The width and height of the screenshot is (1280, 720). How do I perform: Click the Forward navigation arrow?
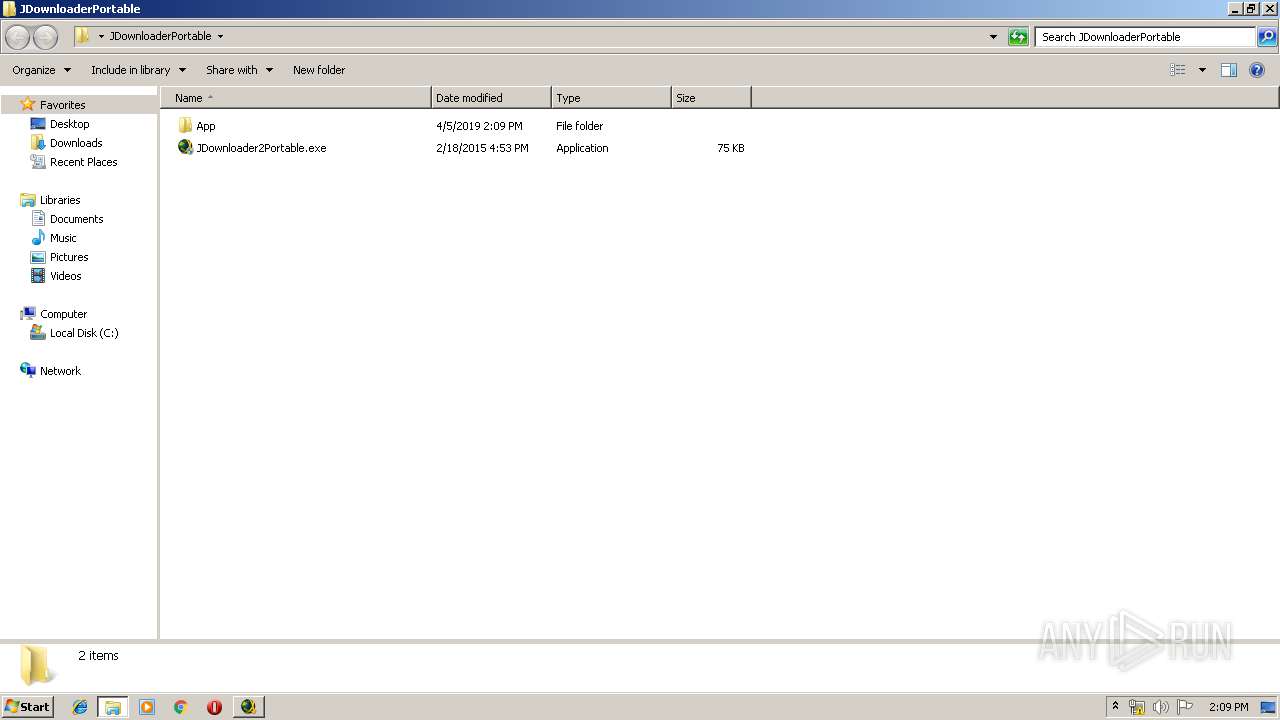point(46,37)
